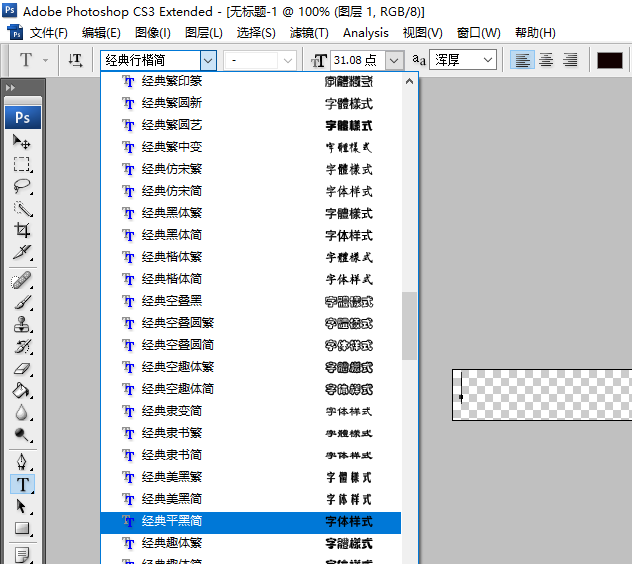Choose font 经典繁圆新

coord(251,103)
